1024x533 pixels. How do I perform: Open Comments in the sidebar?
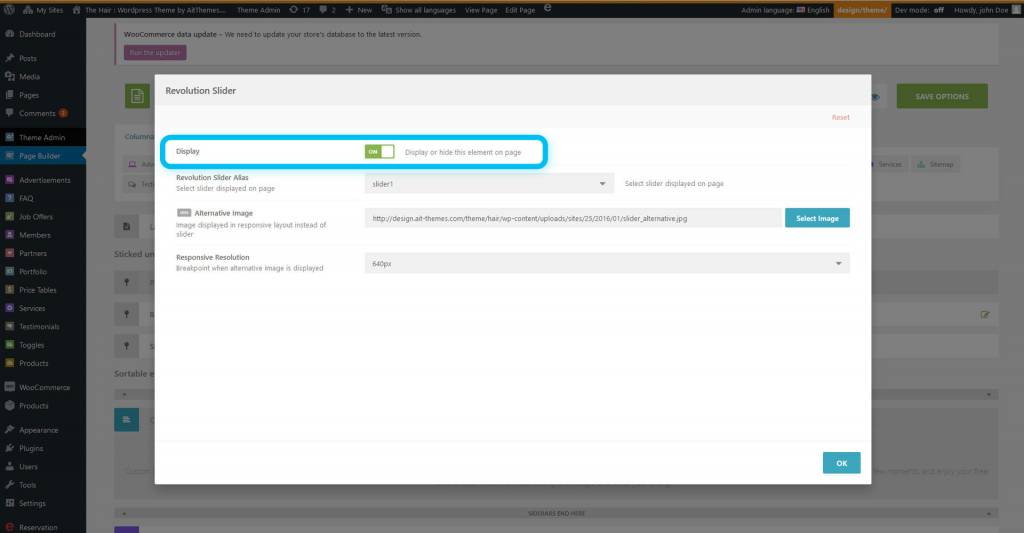[37, 113]
